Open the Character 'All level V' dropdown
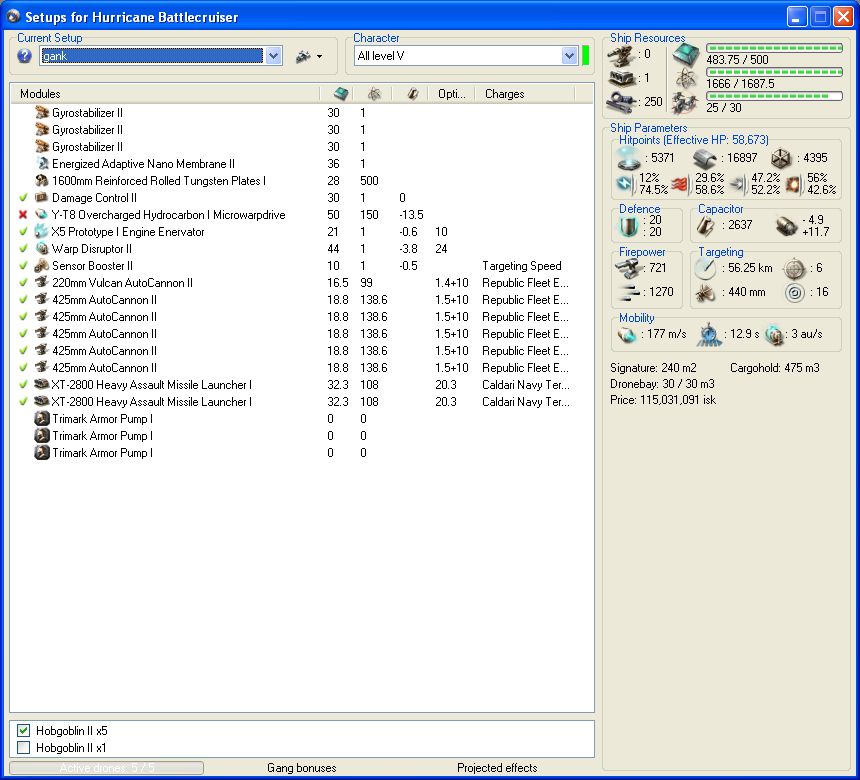 (569, 55)
